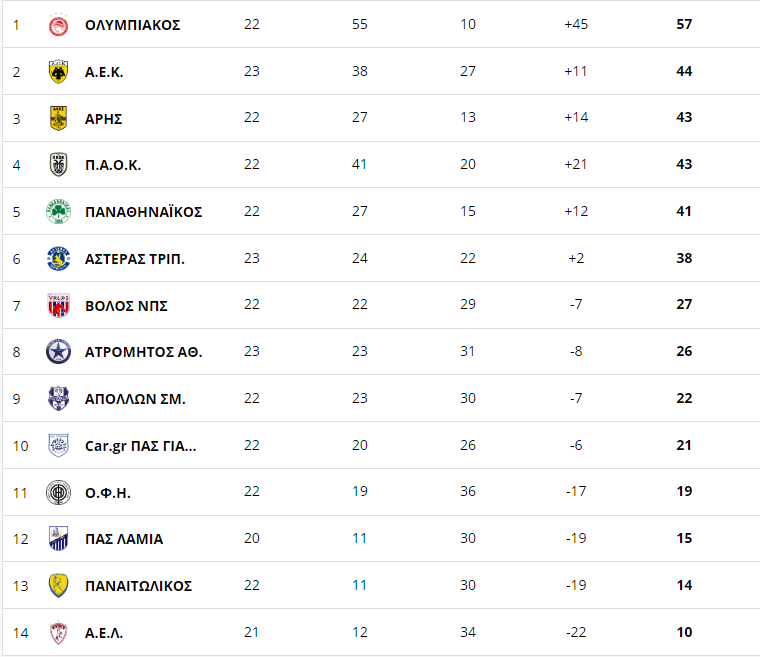This screenshot has width=760, height=657.
Task: Click the ΠΑΣ ΛΑΜΙΑ striped shield logo
Action: pos(58,539)
